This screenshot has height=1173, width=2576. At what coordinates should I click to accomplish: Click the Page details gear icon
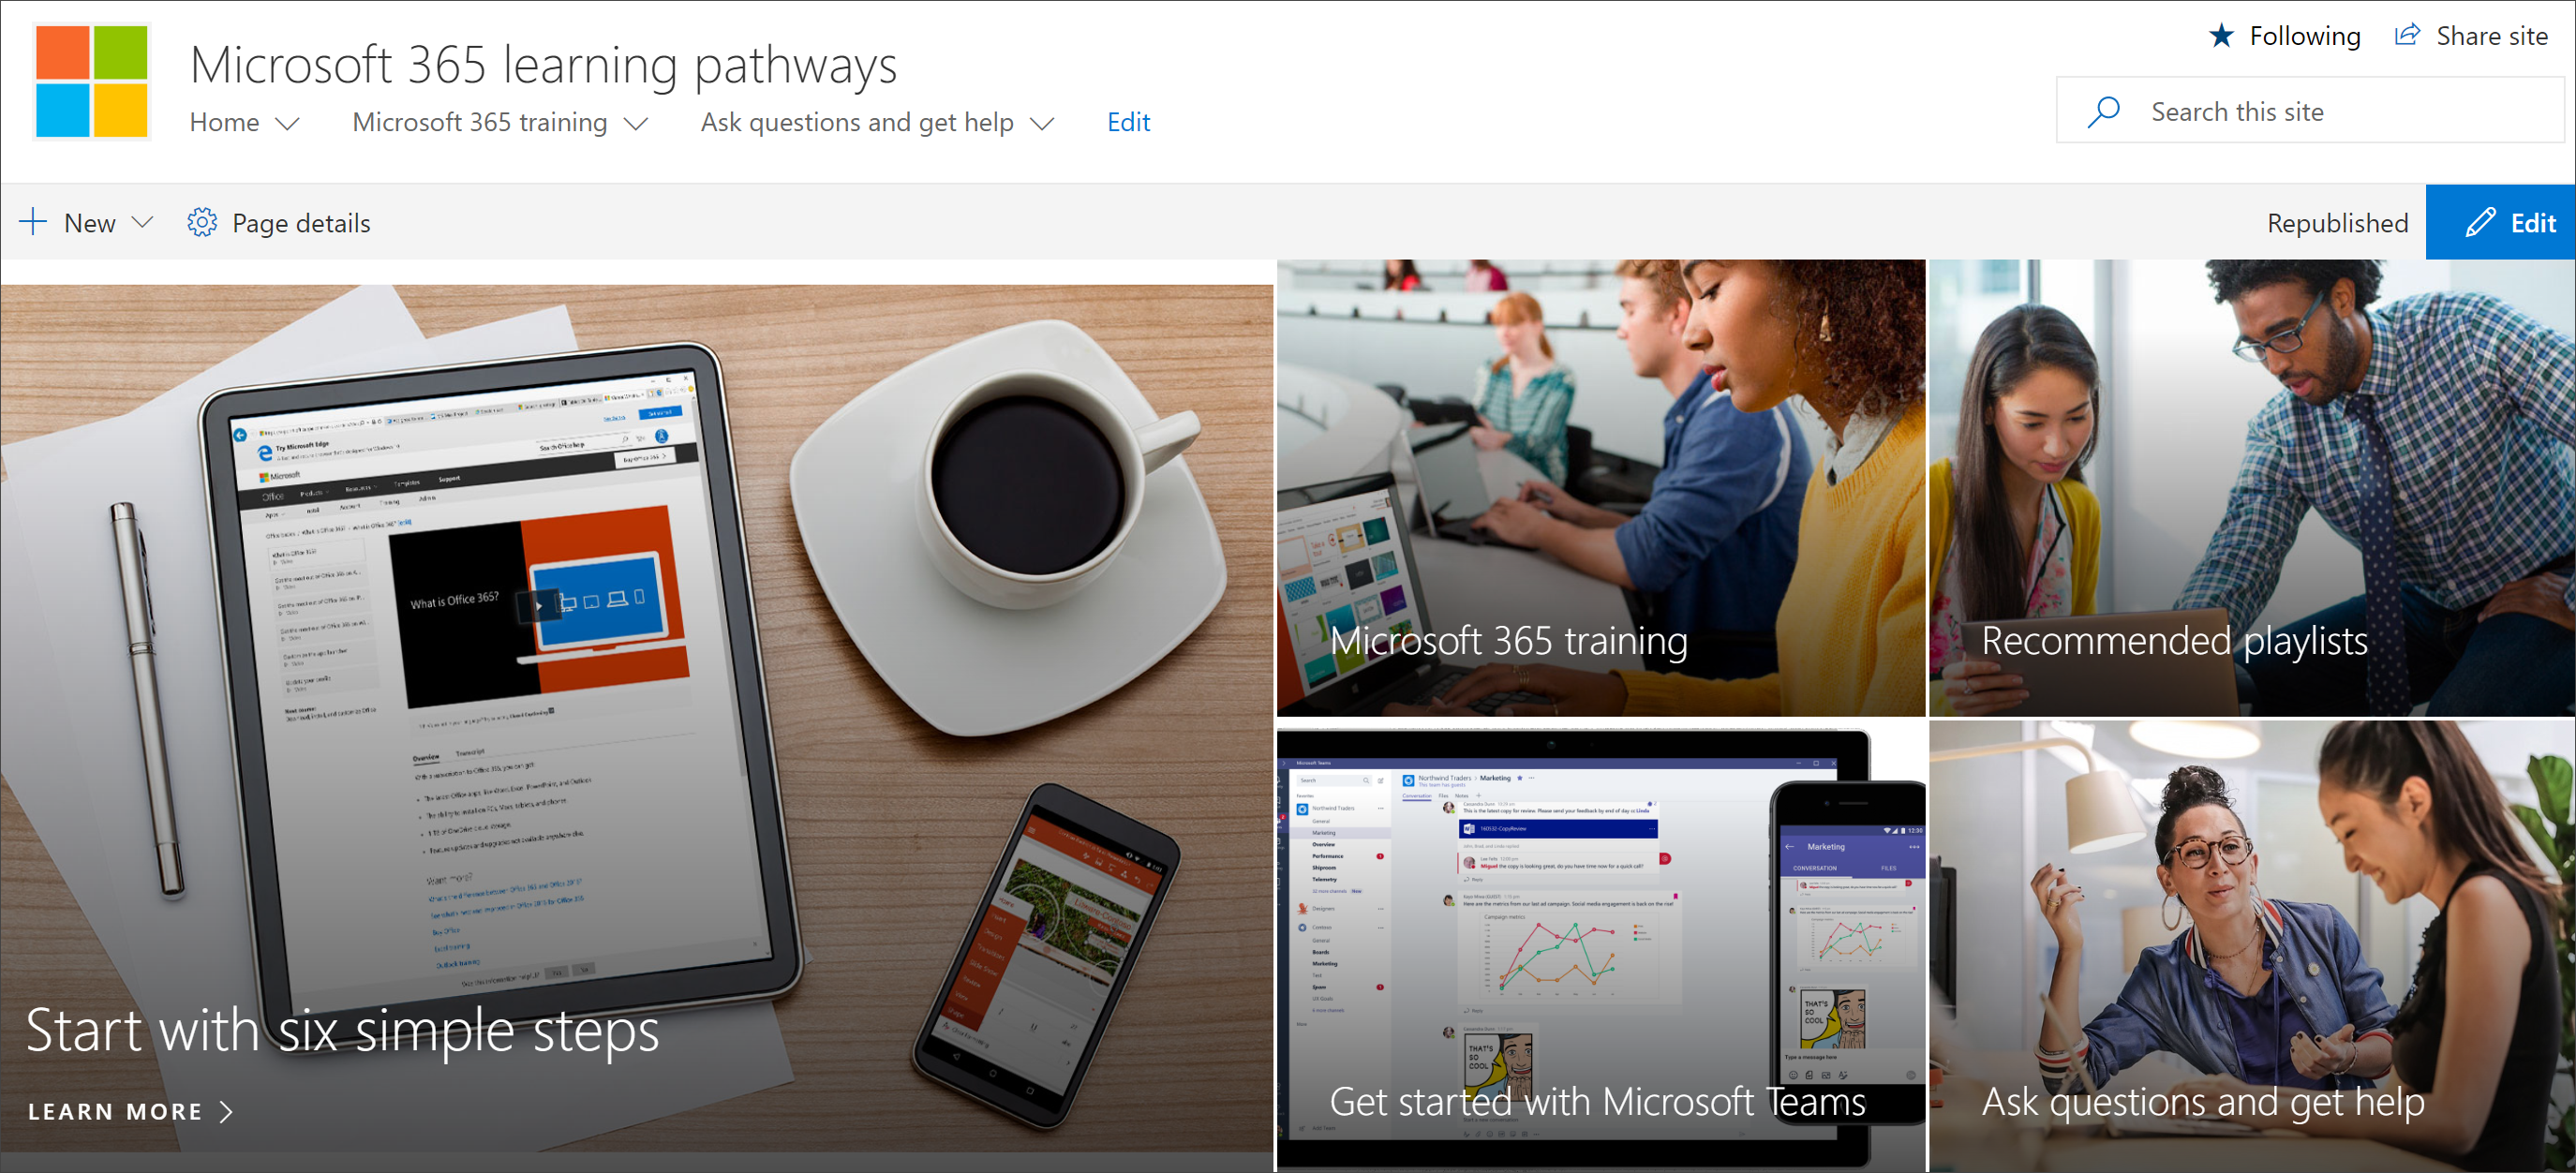point(201,222)
